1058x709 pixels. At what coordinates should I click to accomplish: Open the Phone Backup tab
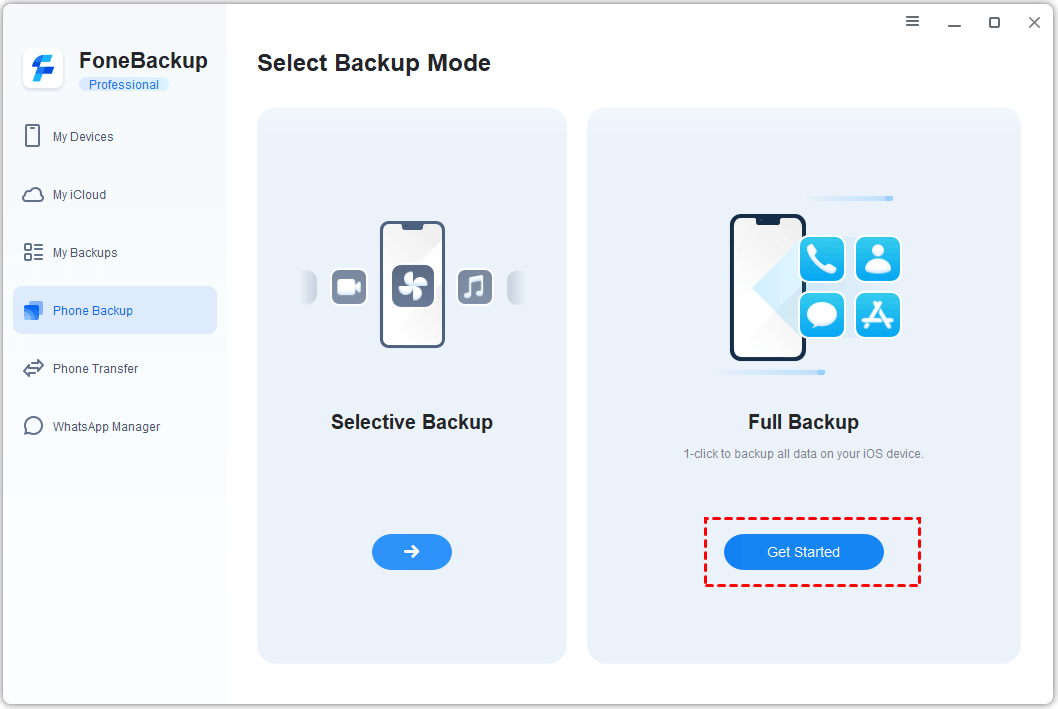tap(115, 311)
